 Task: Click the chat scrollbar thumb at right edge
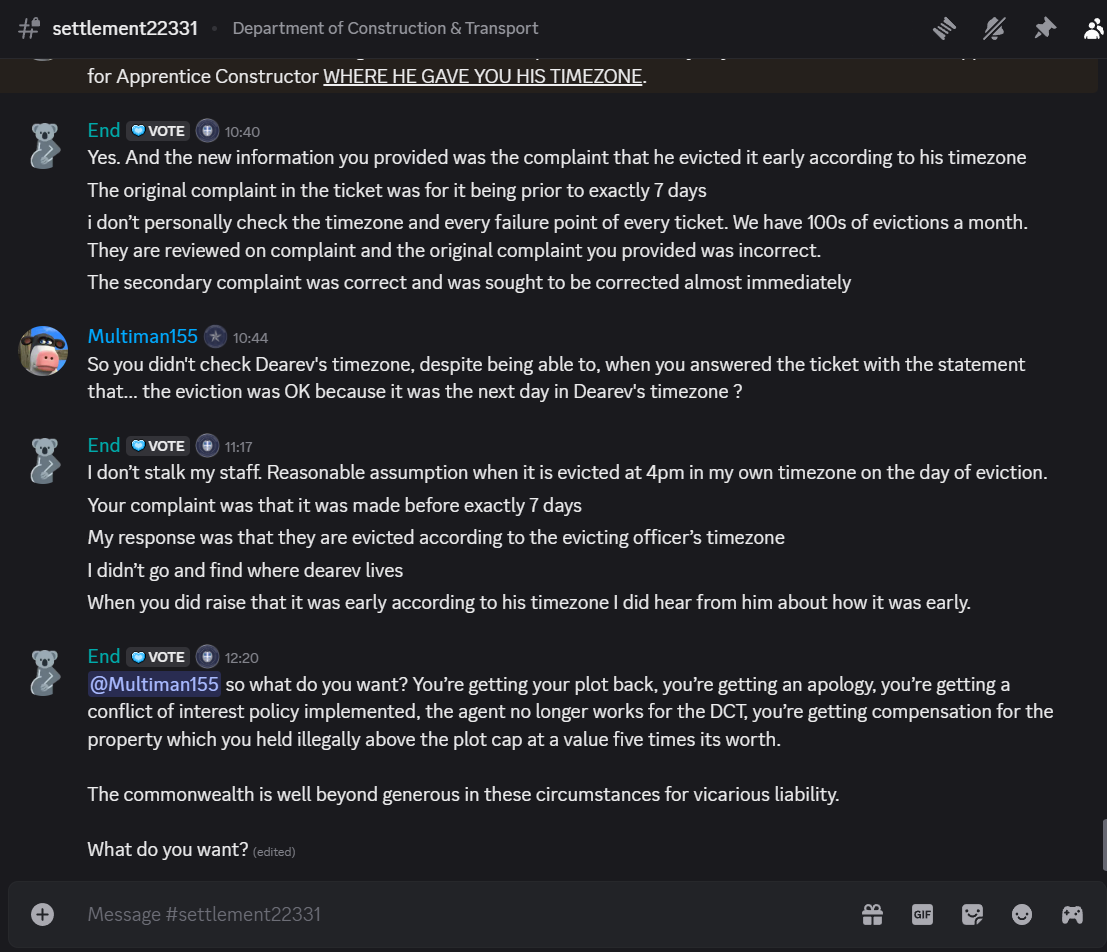(1104, 845)
